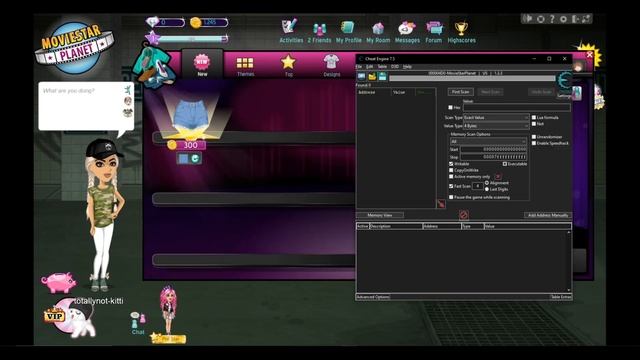Click the VIP badge icon

pos(54,315)
